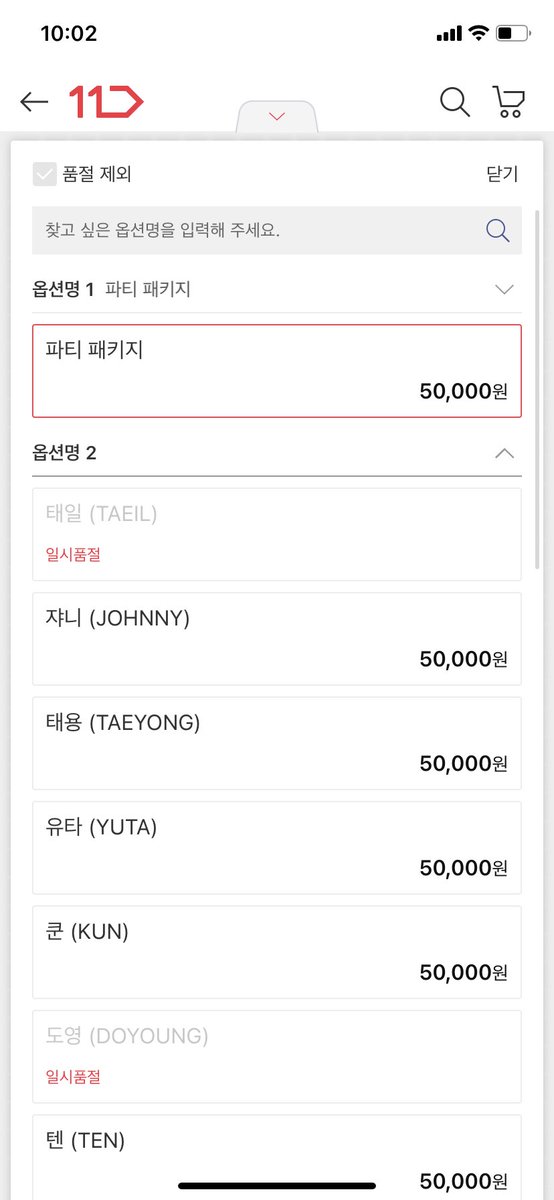554x1200 pixels.
Task: Tap sold-out 태일 (TAEIL) option
Action: (277, 534)
